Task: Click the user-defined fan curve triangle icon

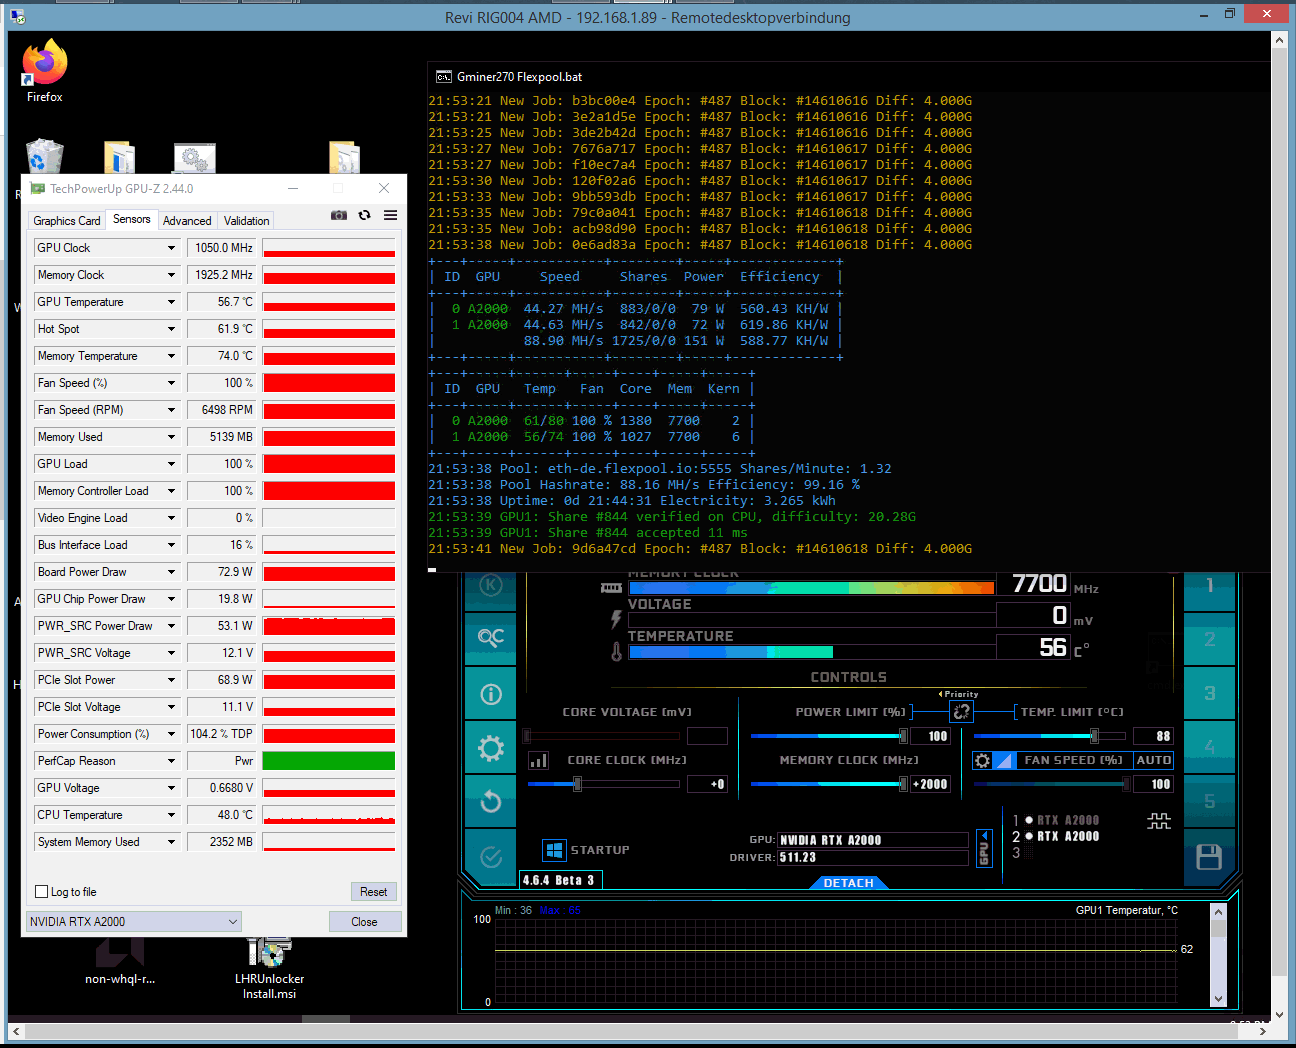Action: coord(1004,761)
